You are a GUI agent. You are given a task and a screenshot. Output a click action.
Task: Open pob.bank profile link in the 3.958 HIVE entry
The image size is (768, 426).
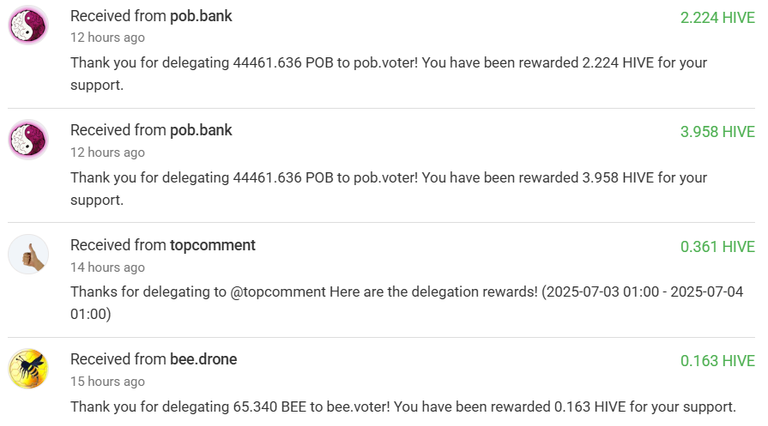click(201, 130)
